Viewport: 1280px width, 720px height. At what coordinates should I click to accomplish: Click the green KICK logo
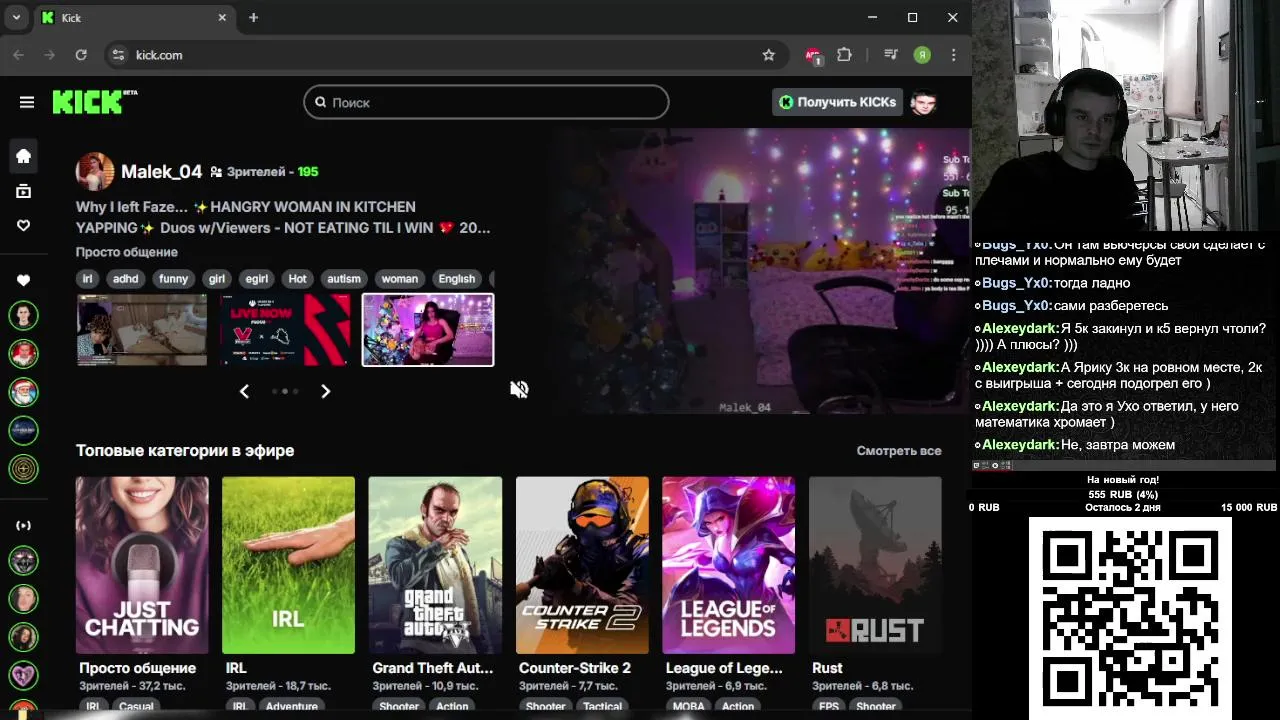click(x=94, y=101)
